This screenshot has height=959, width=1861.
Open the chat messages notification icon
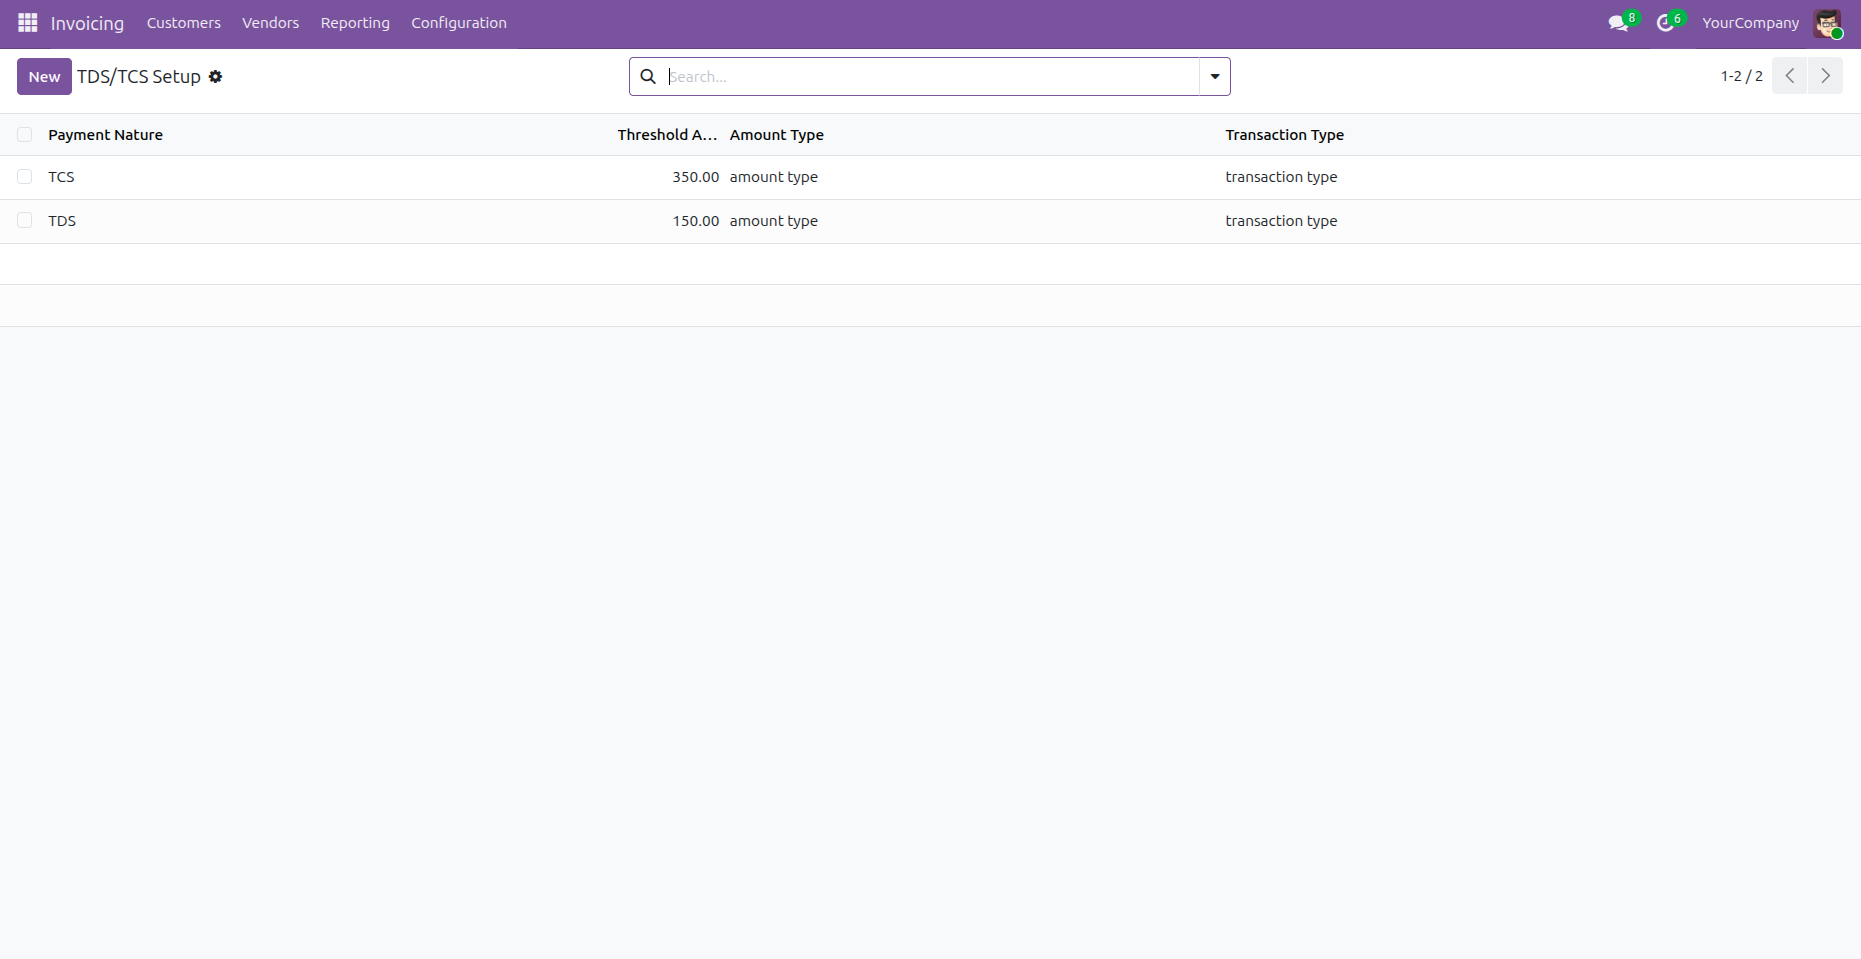click(1618, 23)
